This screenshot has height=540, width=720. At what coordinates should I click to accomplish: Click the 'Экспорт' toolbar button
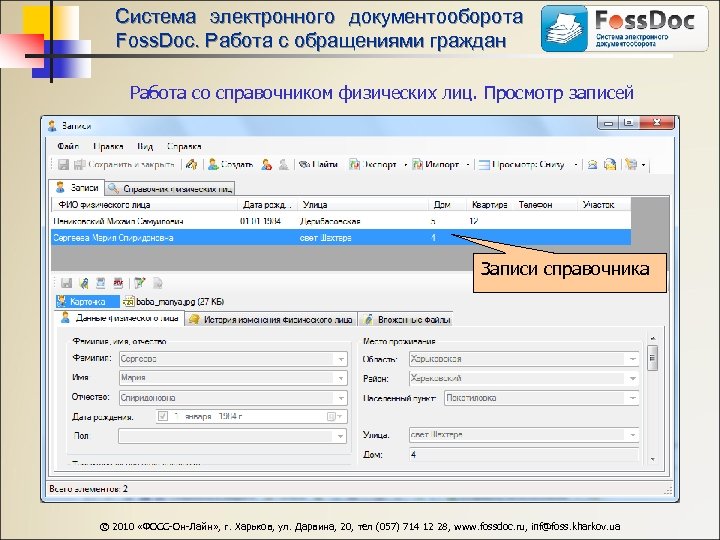click(x=372, y=164)
